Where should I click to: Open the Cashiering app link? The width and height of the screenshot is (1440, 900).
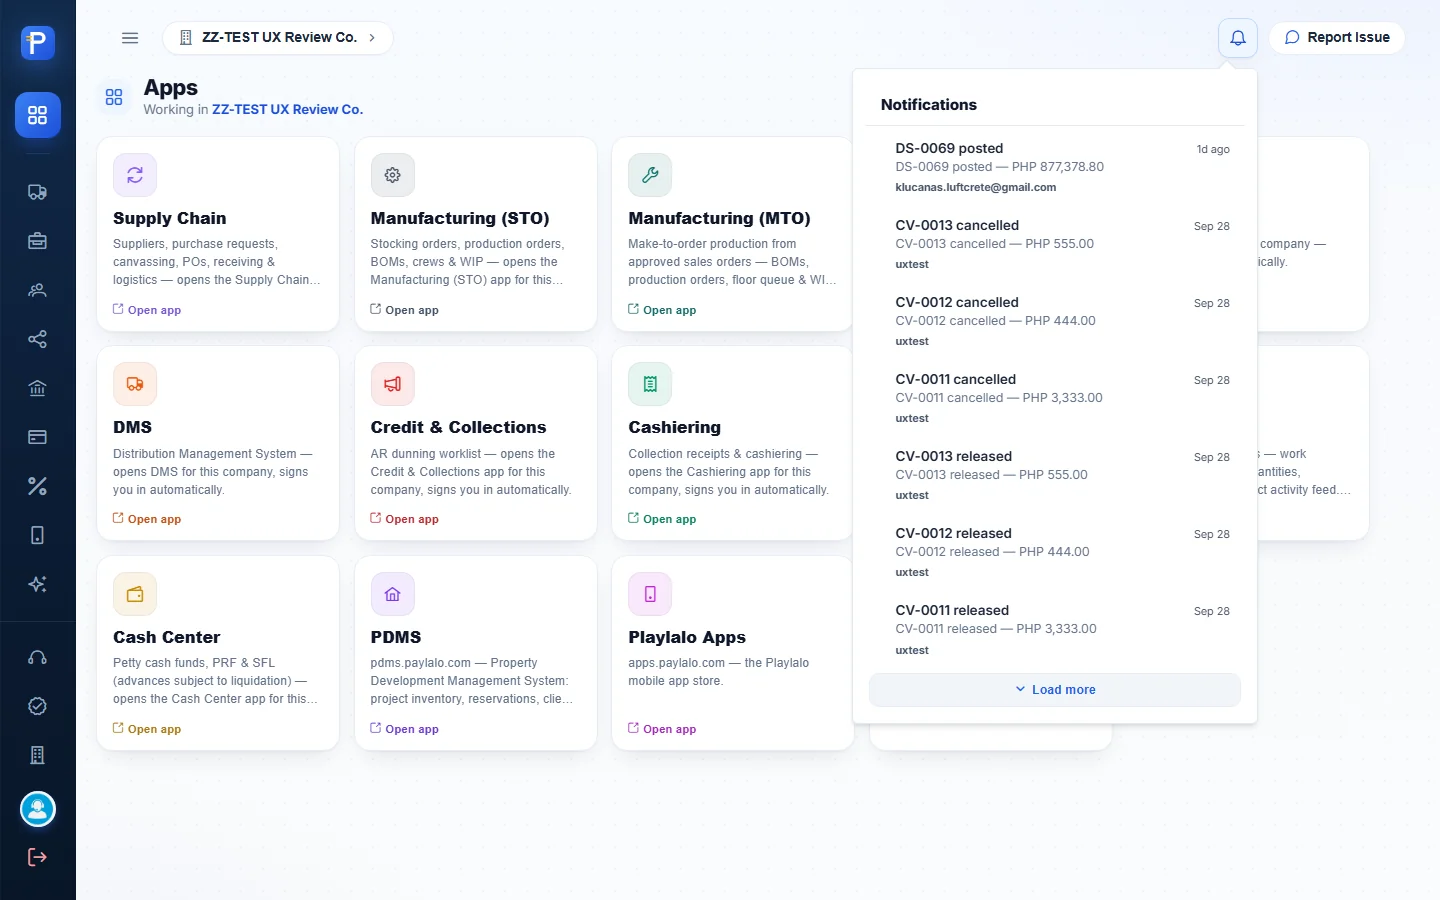(662, 519)
